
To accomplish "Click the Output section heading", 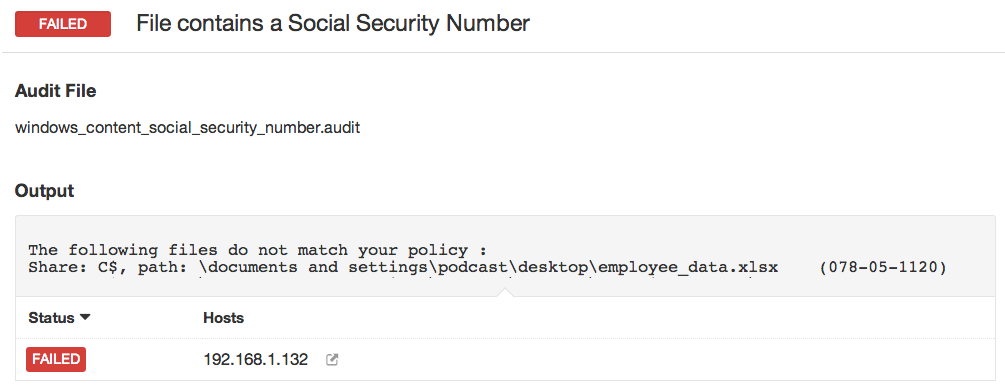I will pos(44,190).
